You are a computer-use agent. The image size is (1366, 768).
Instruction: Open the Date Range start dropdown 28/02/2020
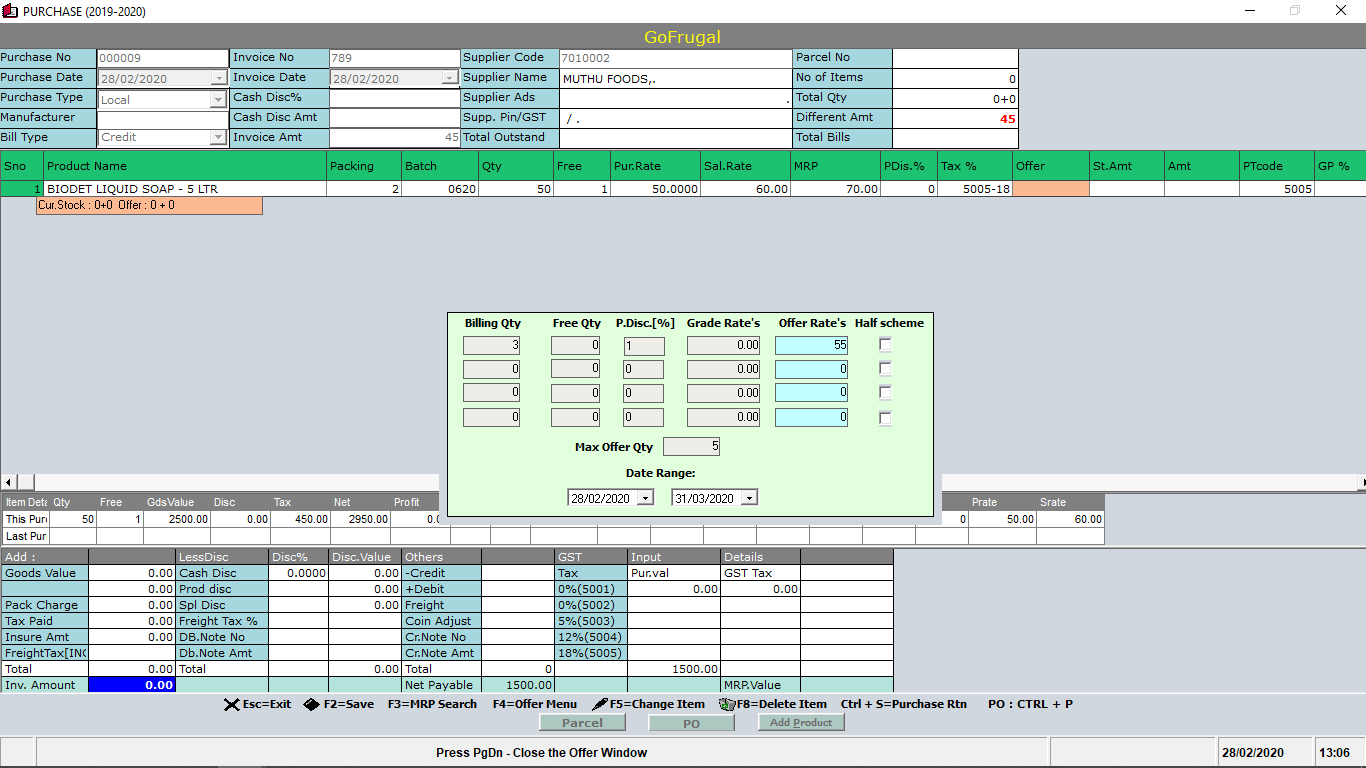[645, 498]
